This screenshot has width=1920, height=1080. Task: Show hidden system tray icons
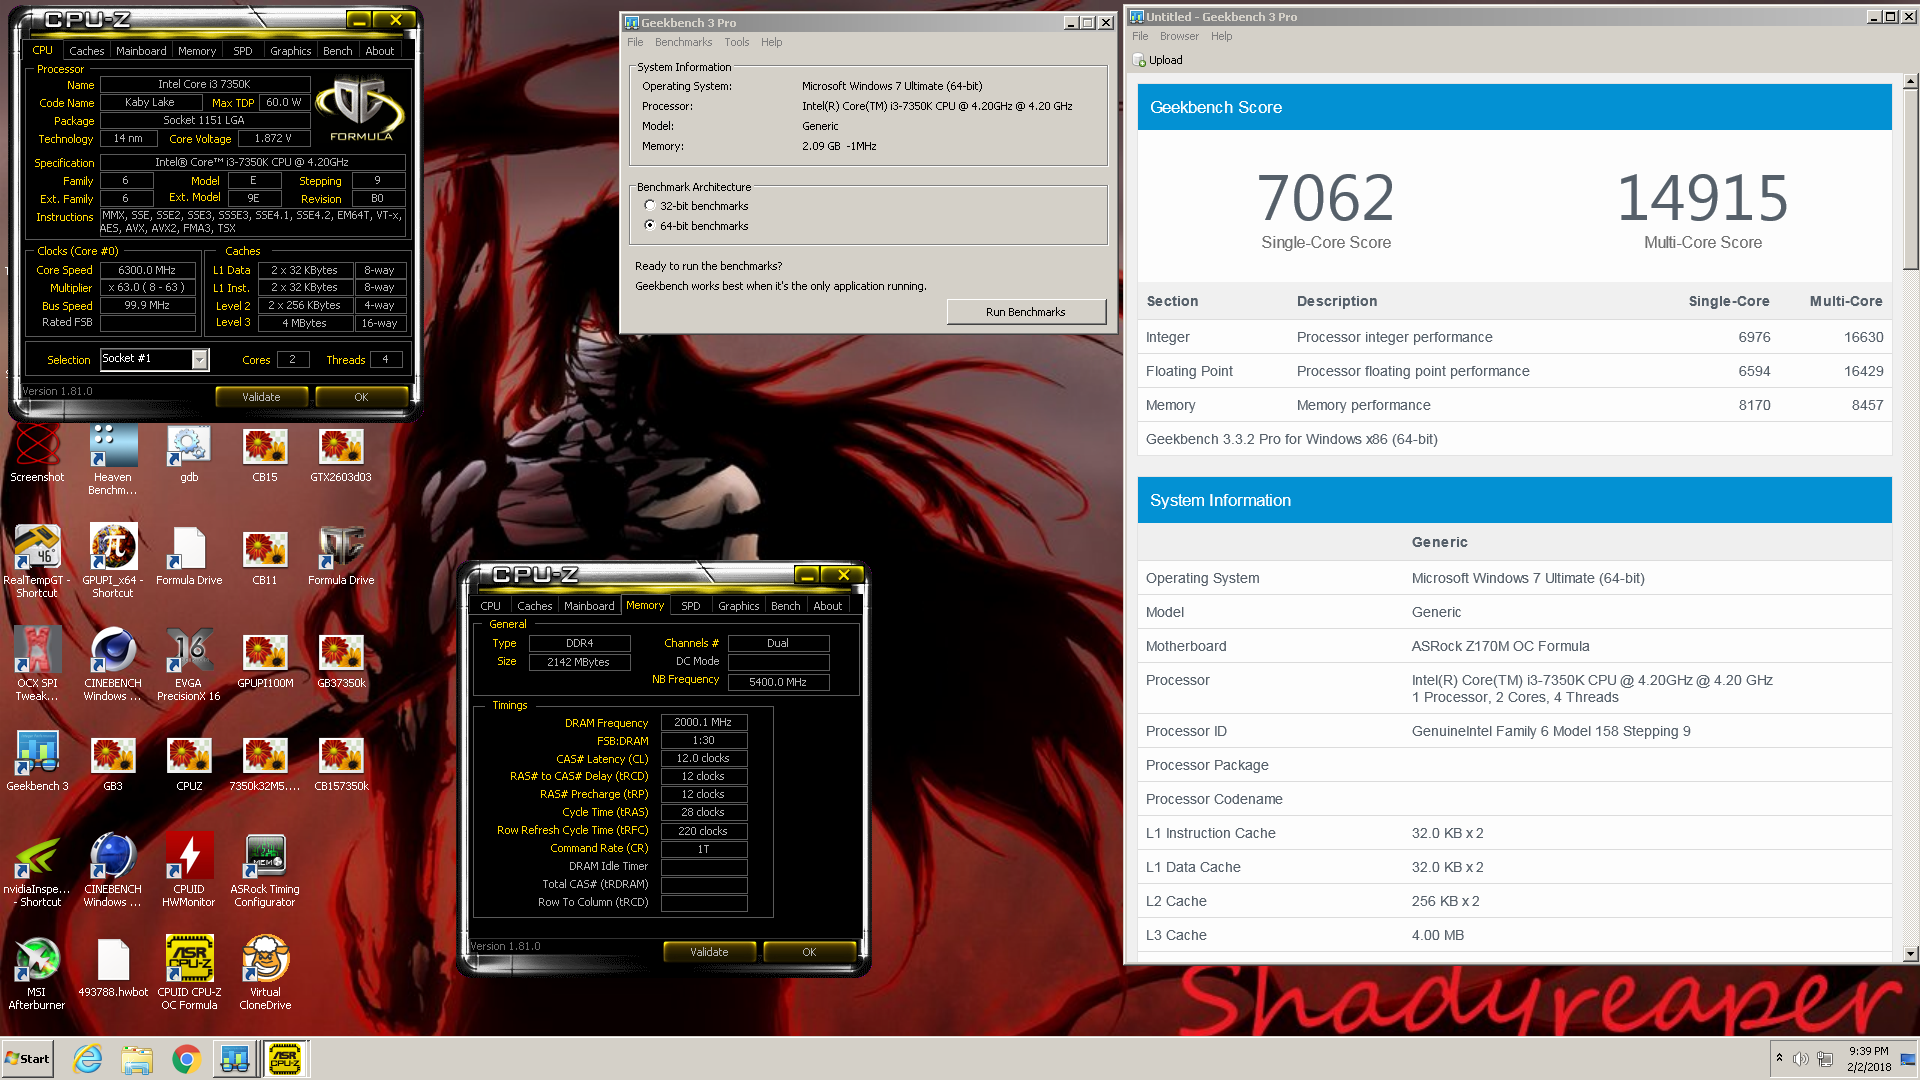coord(1779,1058)
